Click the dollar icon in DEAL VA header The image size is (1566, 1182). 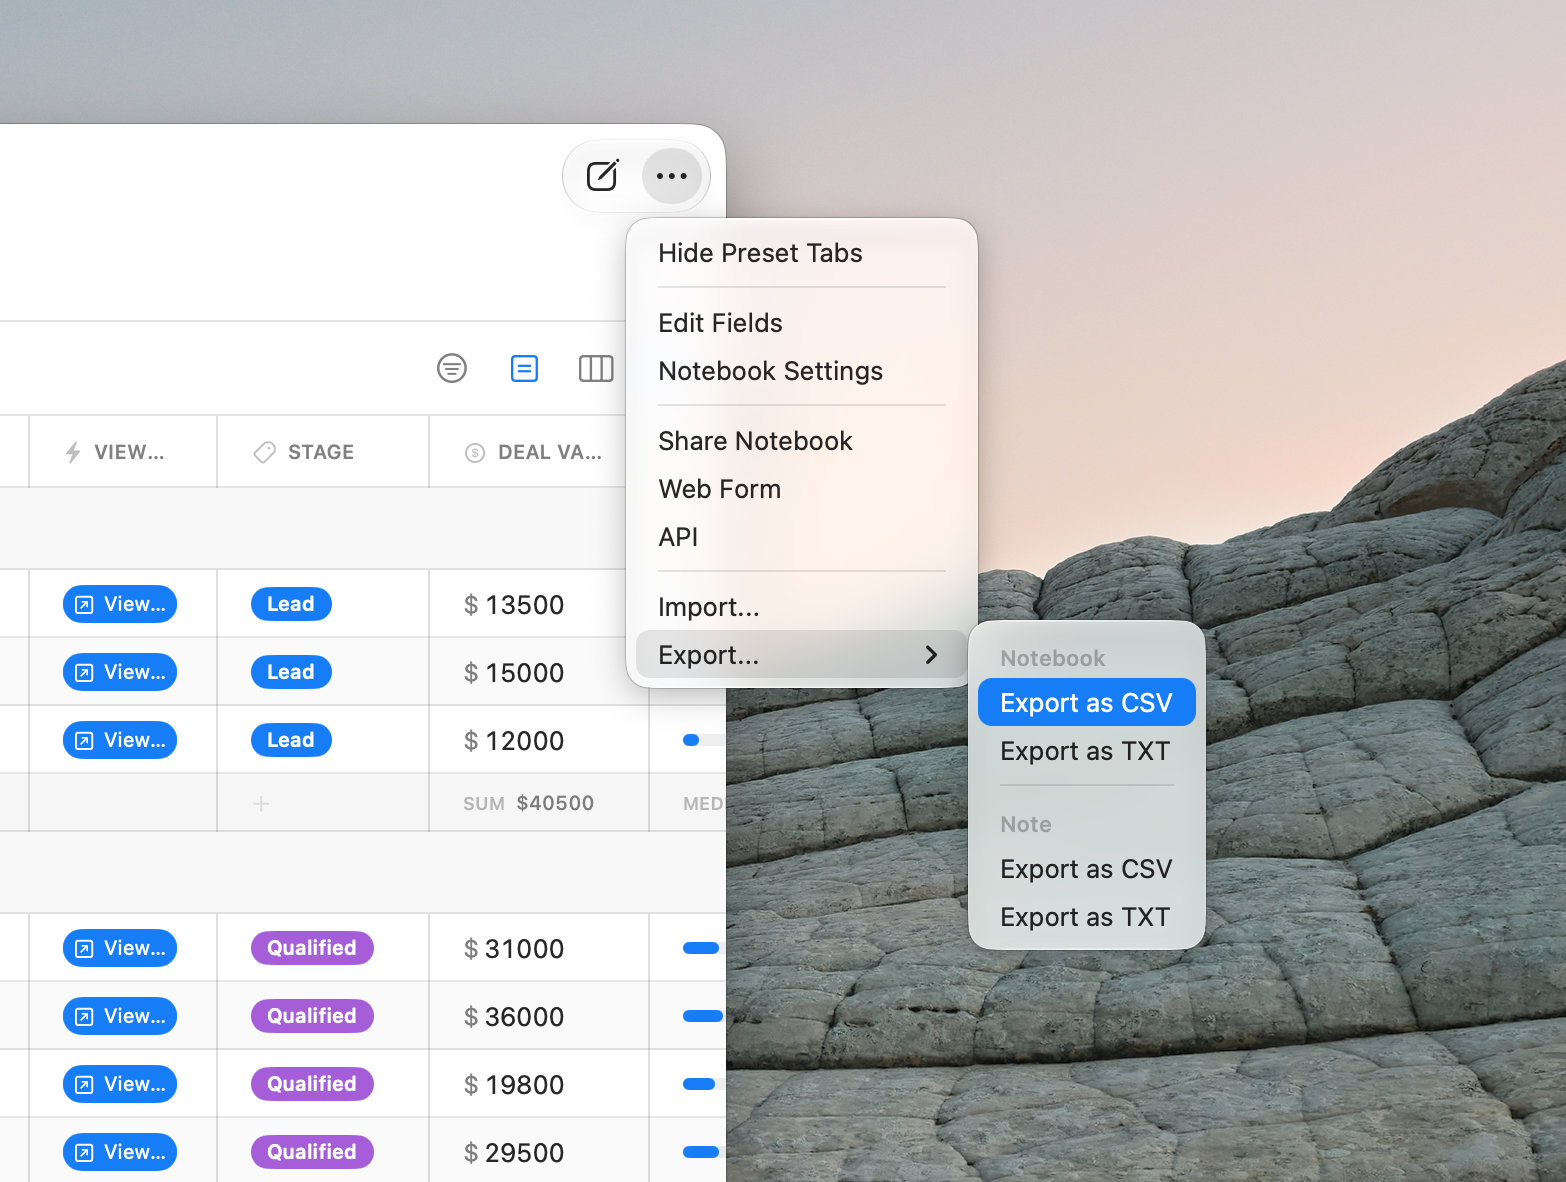coord(475,453)
